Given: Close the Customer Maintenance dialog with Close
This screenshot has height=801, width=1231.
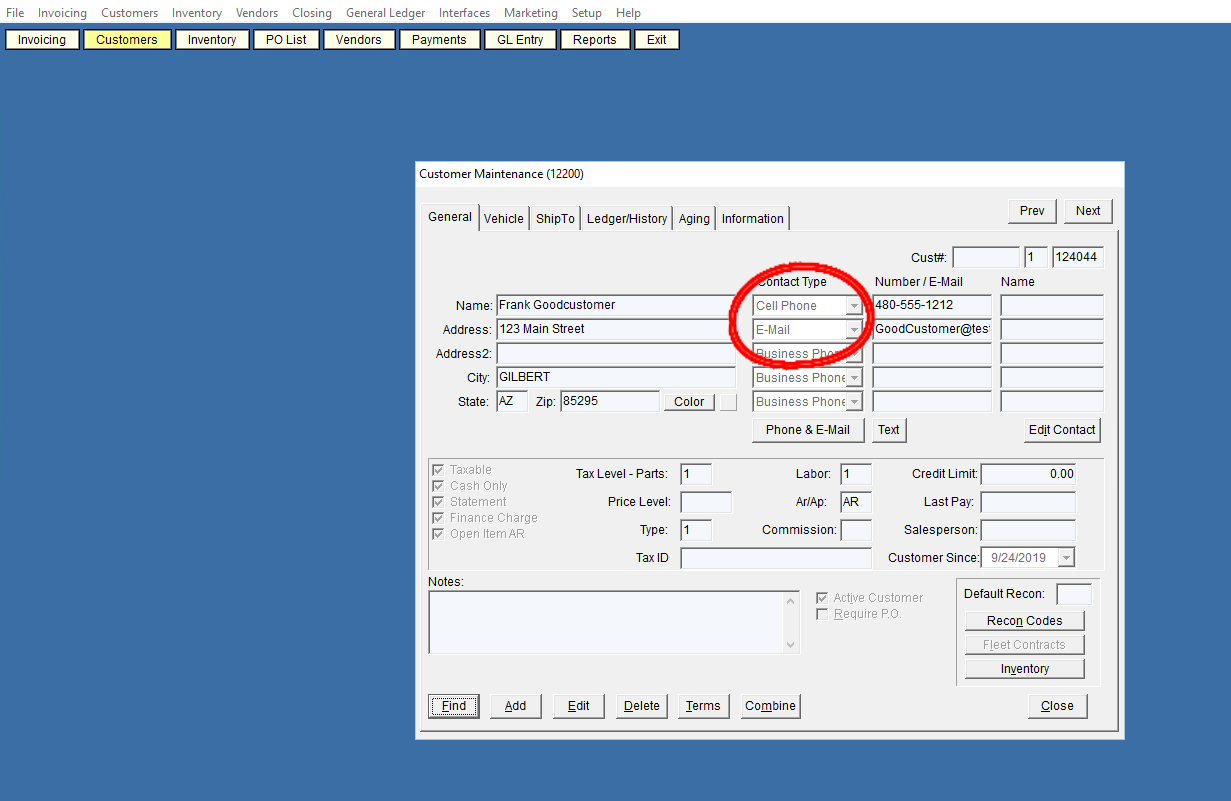Looking at the screenshot, I should coord(1057,706).
